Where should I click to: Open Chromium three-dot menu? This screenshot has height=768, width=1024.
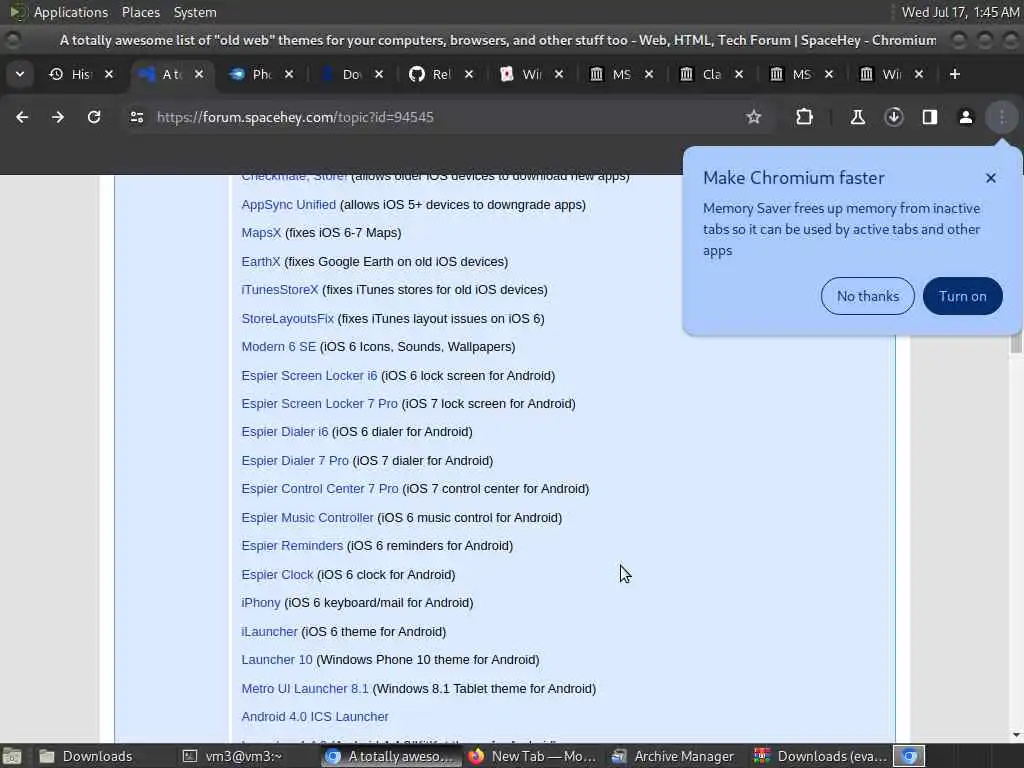[1002, 117]
